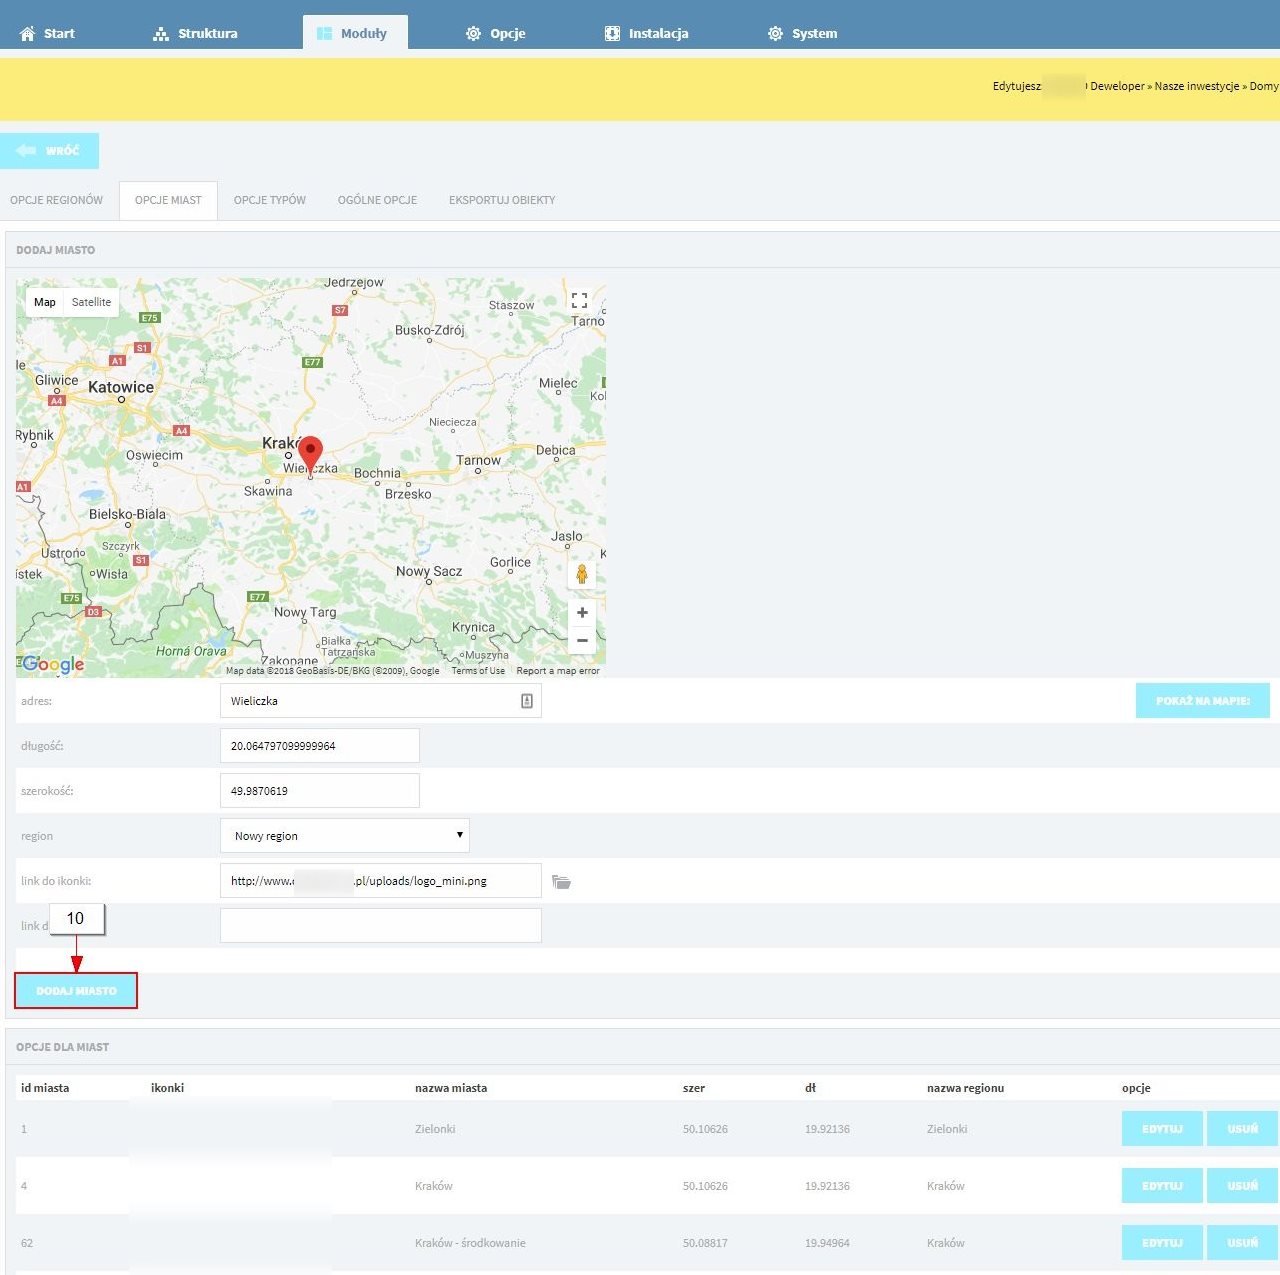Open file browser folder icon for ikonki link
1280x1275 pixels.
click(x=562, y=882)
